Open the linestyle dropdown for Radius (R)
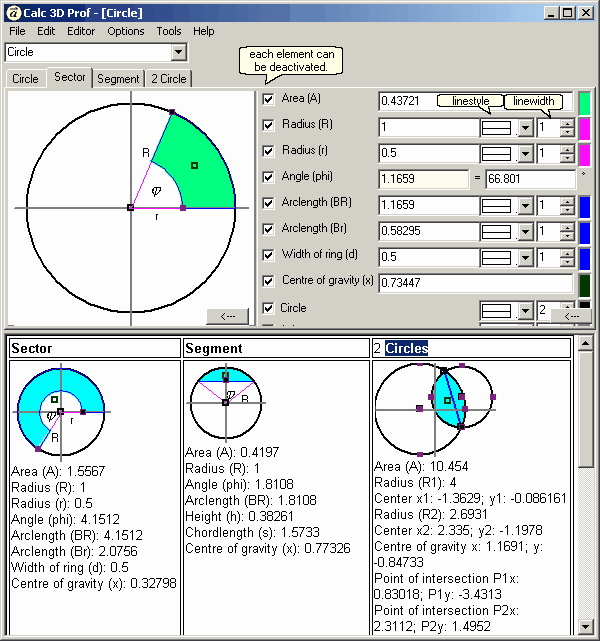The width and height of the screenshot is (600, 641). 525,128
